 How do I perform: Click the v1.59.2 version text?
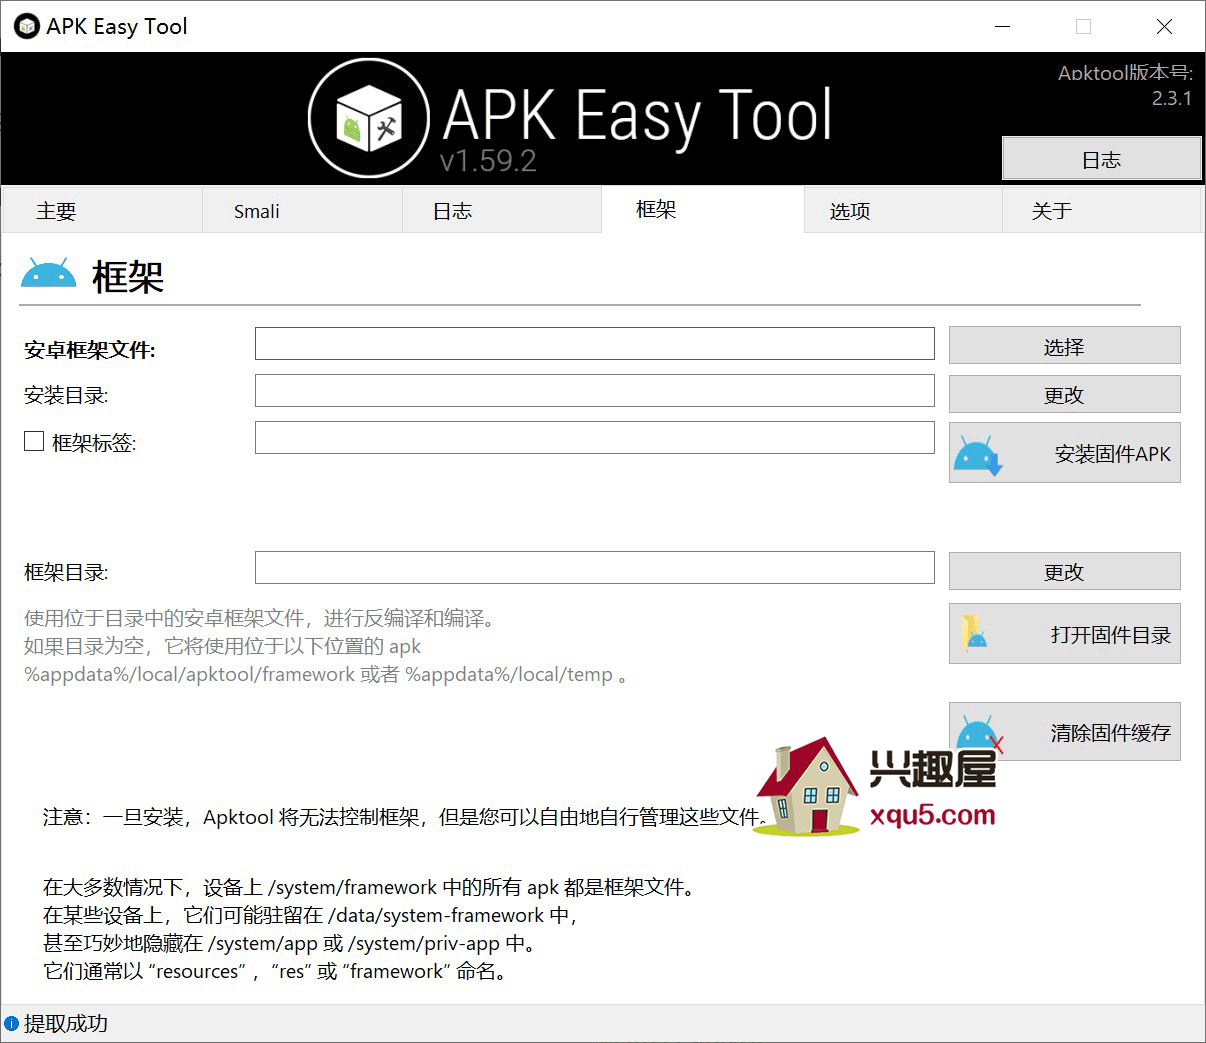(488, 160)
